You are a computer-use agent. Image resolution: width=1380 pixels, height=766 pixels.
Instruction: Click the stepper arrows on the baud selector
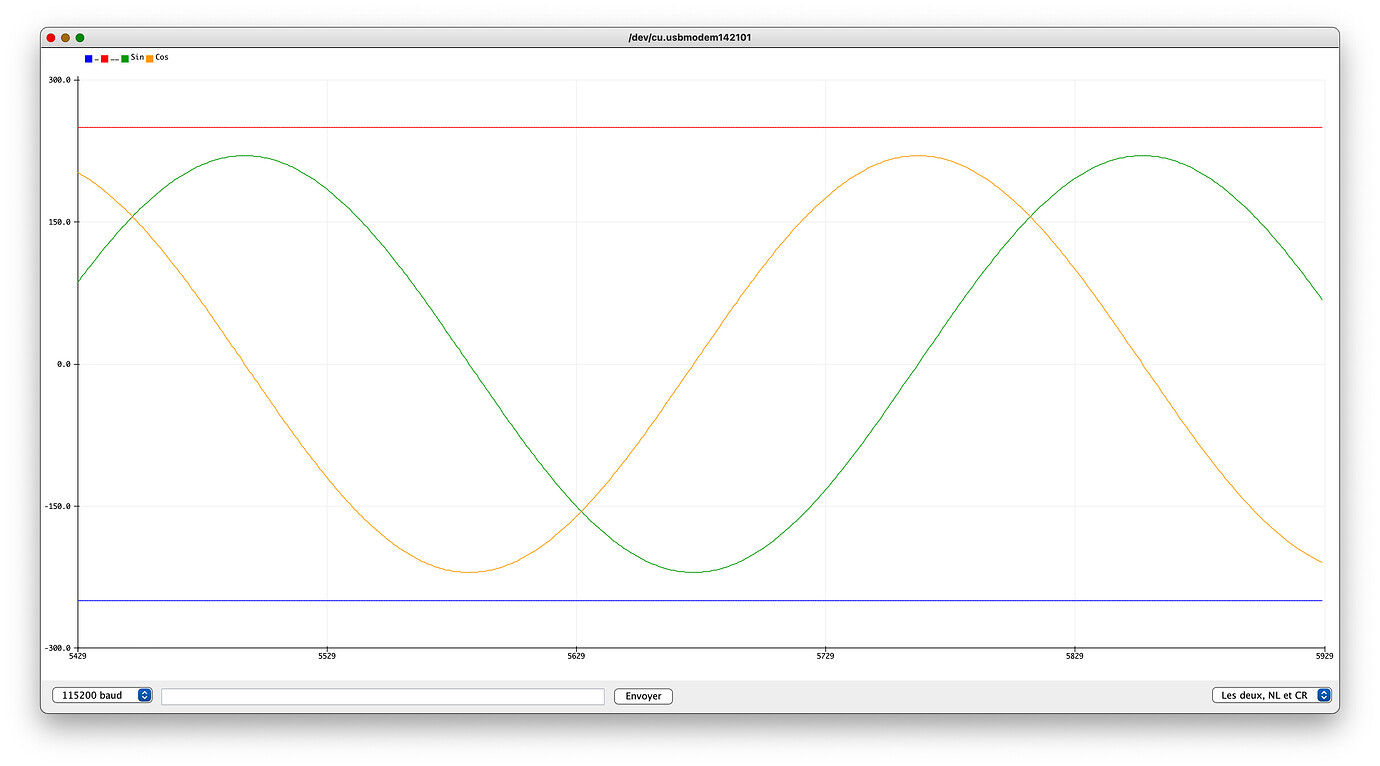146,695
